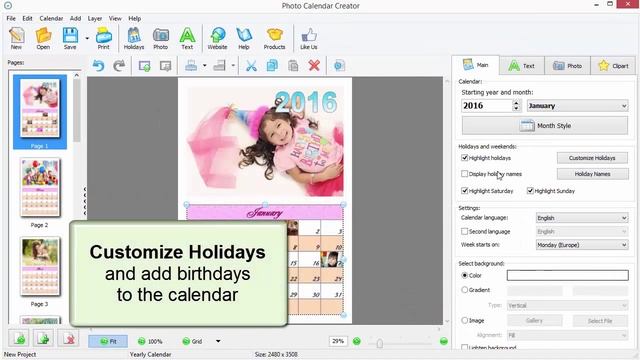Click the Month Style button
The width and height of the screenshot is (640, 360).
click(x=545, y=126)
